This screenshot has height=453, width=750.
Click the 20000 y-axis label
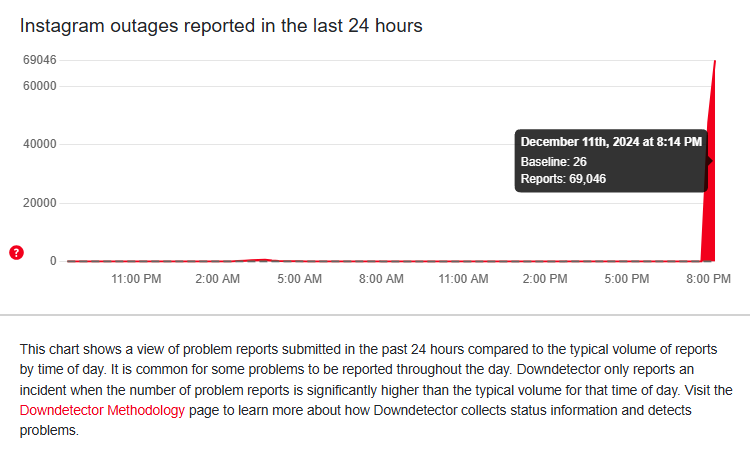(x=40, y=203)
